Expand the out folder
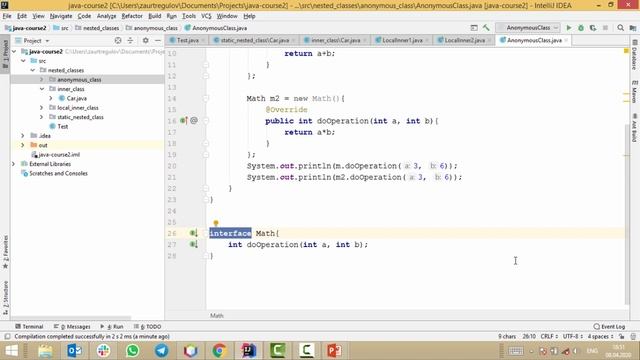 (23, 145)
